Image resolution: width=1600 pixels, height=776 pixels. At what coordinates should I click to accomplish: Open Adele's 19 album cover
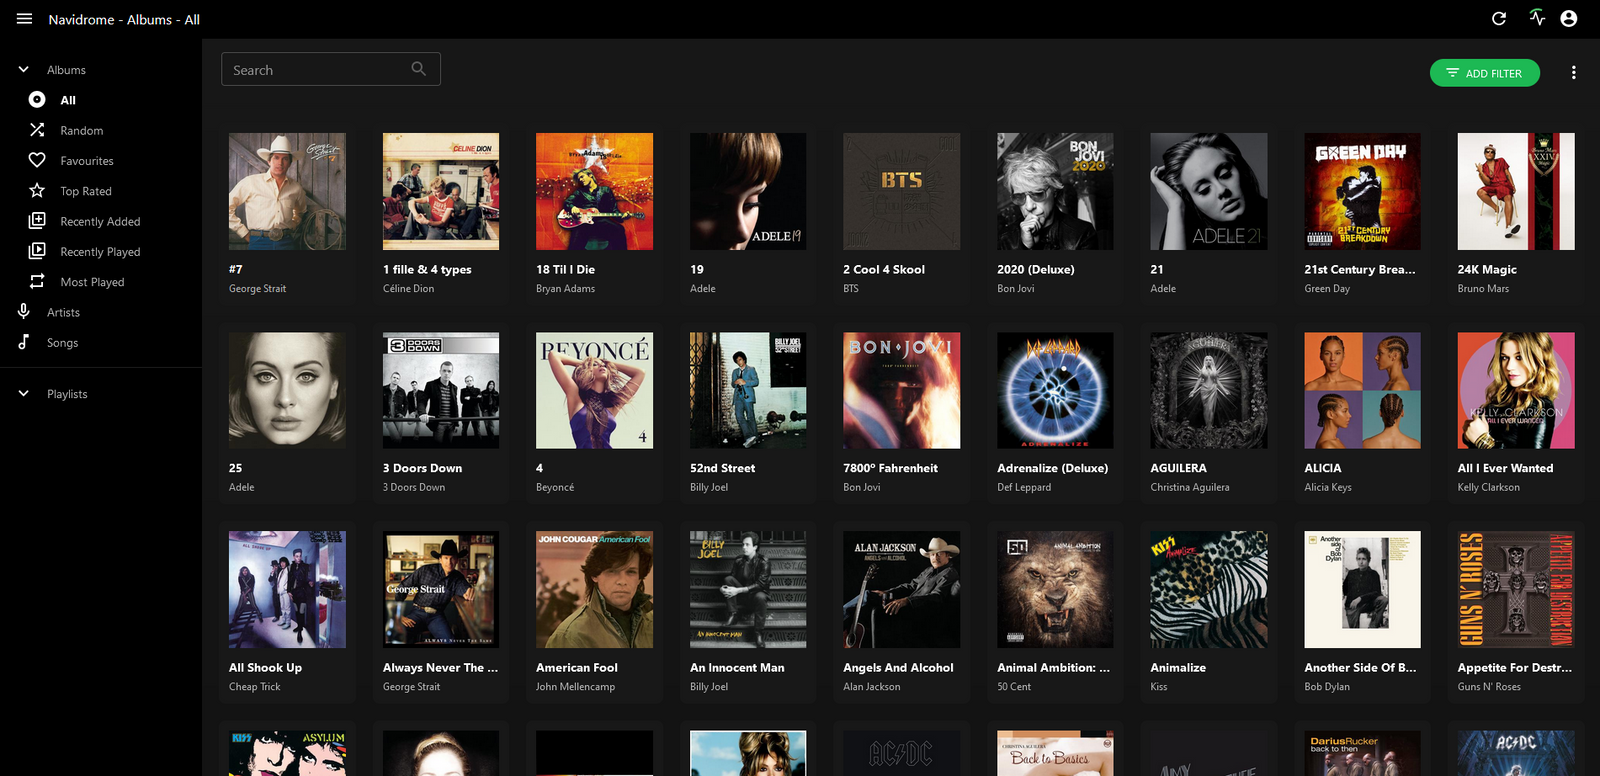[x=748, y=191]
